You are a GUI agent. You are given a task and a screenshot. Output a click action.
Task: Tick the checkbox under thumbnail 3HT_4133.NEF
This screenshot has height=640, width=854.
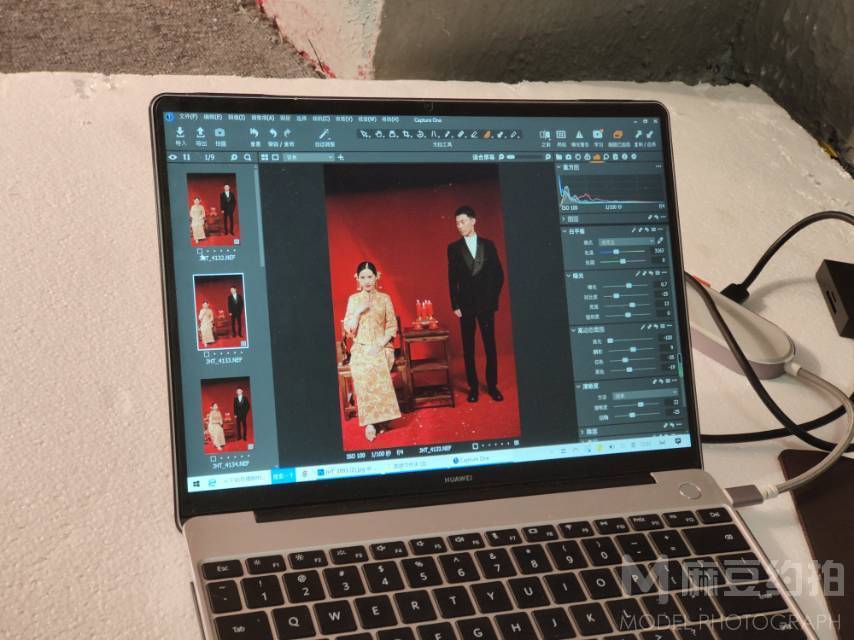pos(205,354)
